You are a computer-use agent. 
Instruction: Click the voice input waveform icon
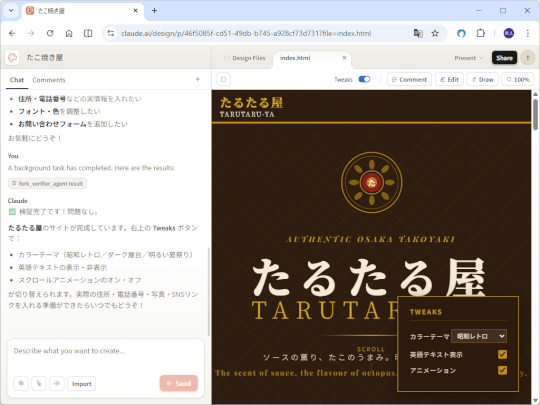click(57, 383)
